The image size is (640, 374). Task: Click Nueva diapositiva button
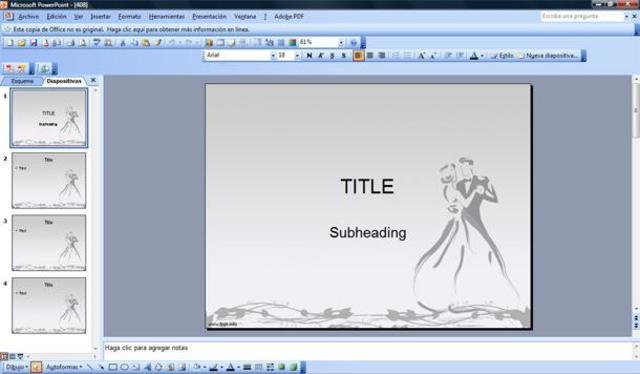tap(548, 56)
